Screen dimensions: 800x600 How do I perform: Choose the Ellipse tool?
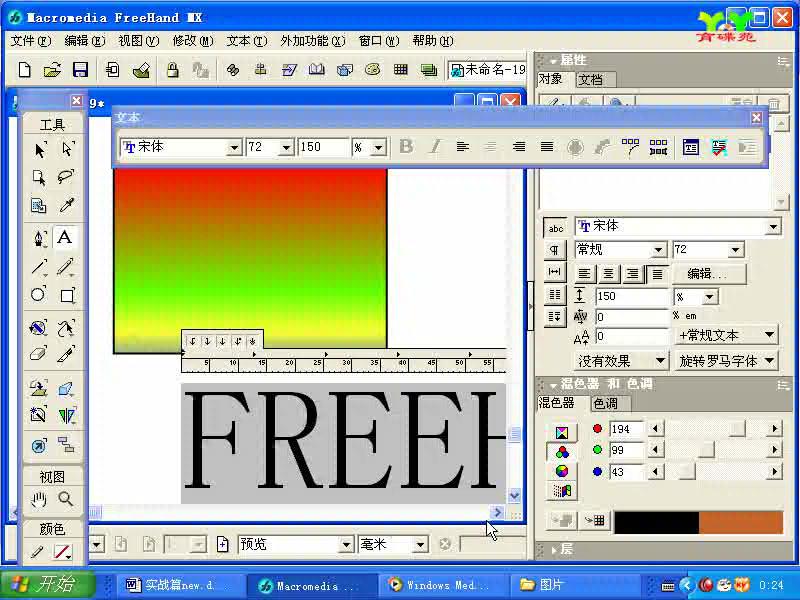coord(38,295)
